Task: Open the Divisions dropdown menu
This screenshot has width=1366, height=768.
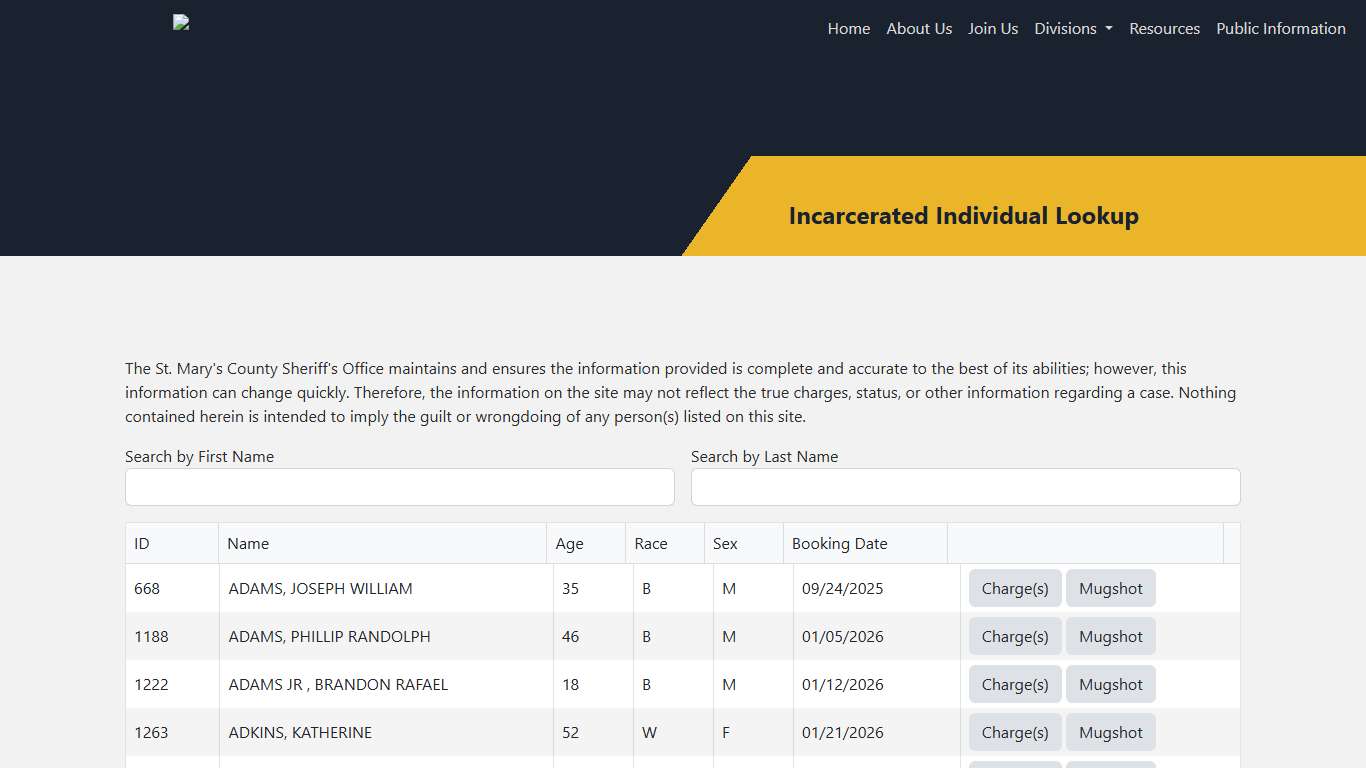Action: (x=1072, y=28)
